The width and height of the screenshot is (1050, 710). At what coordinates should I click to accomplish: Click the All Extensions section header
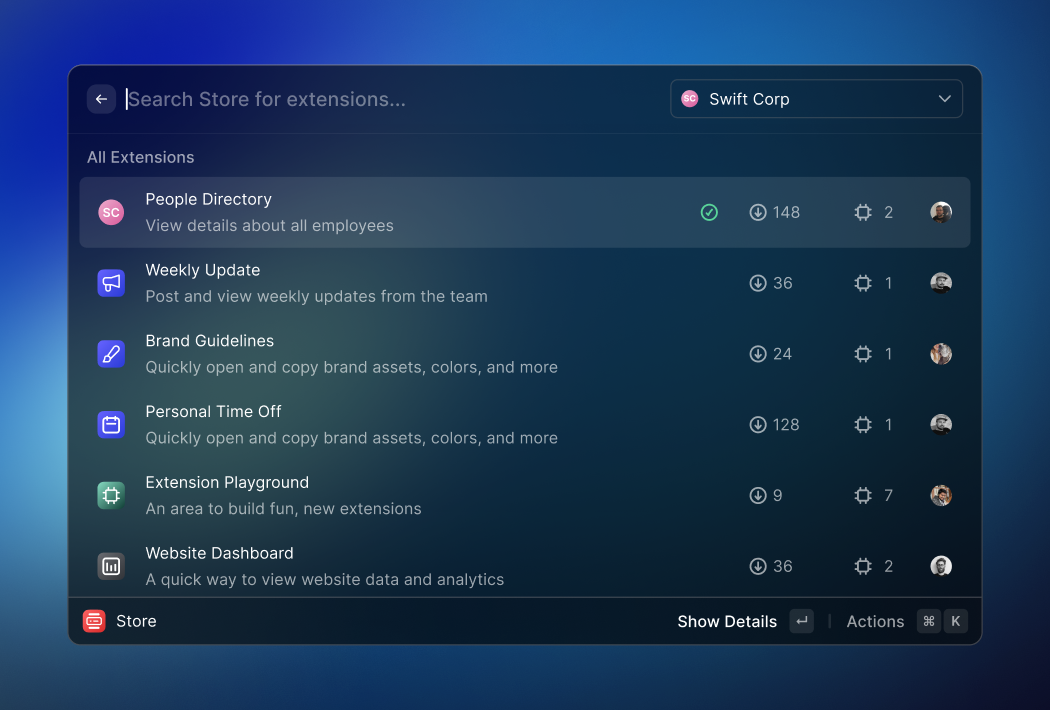point(140,157)
